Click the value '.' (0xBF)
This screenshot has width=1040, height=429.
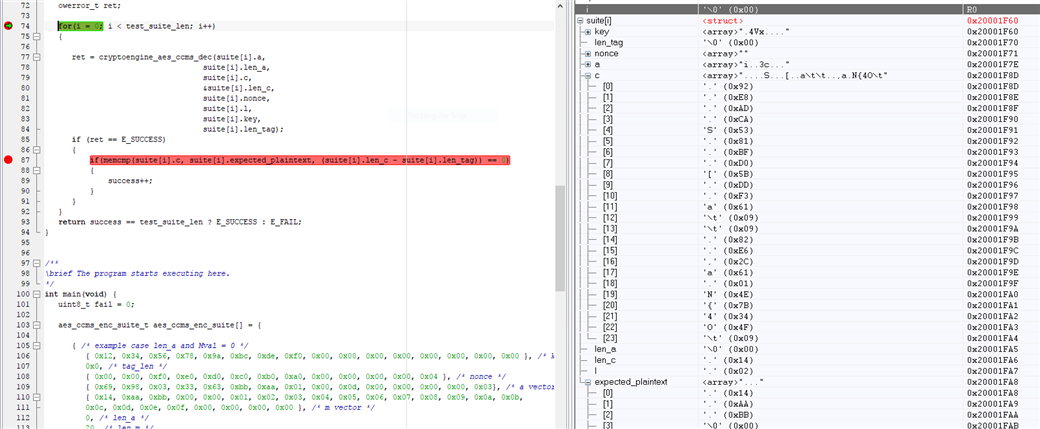(727, 151)
